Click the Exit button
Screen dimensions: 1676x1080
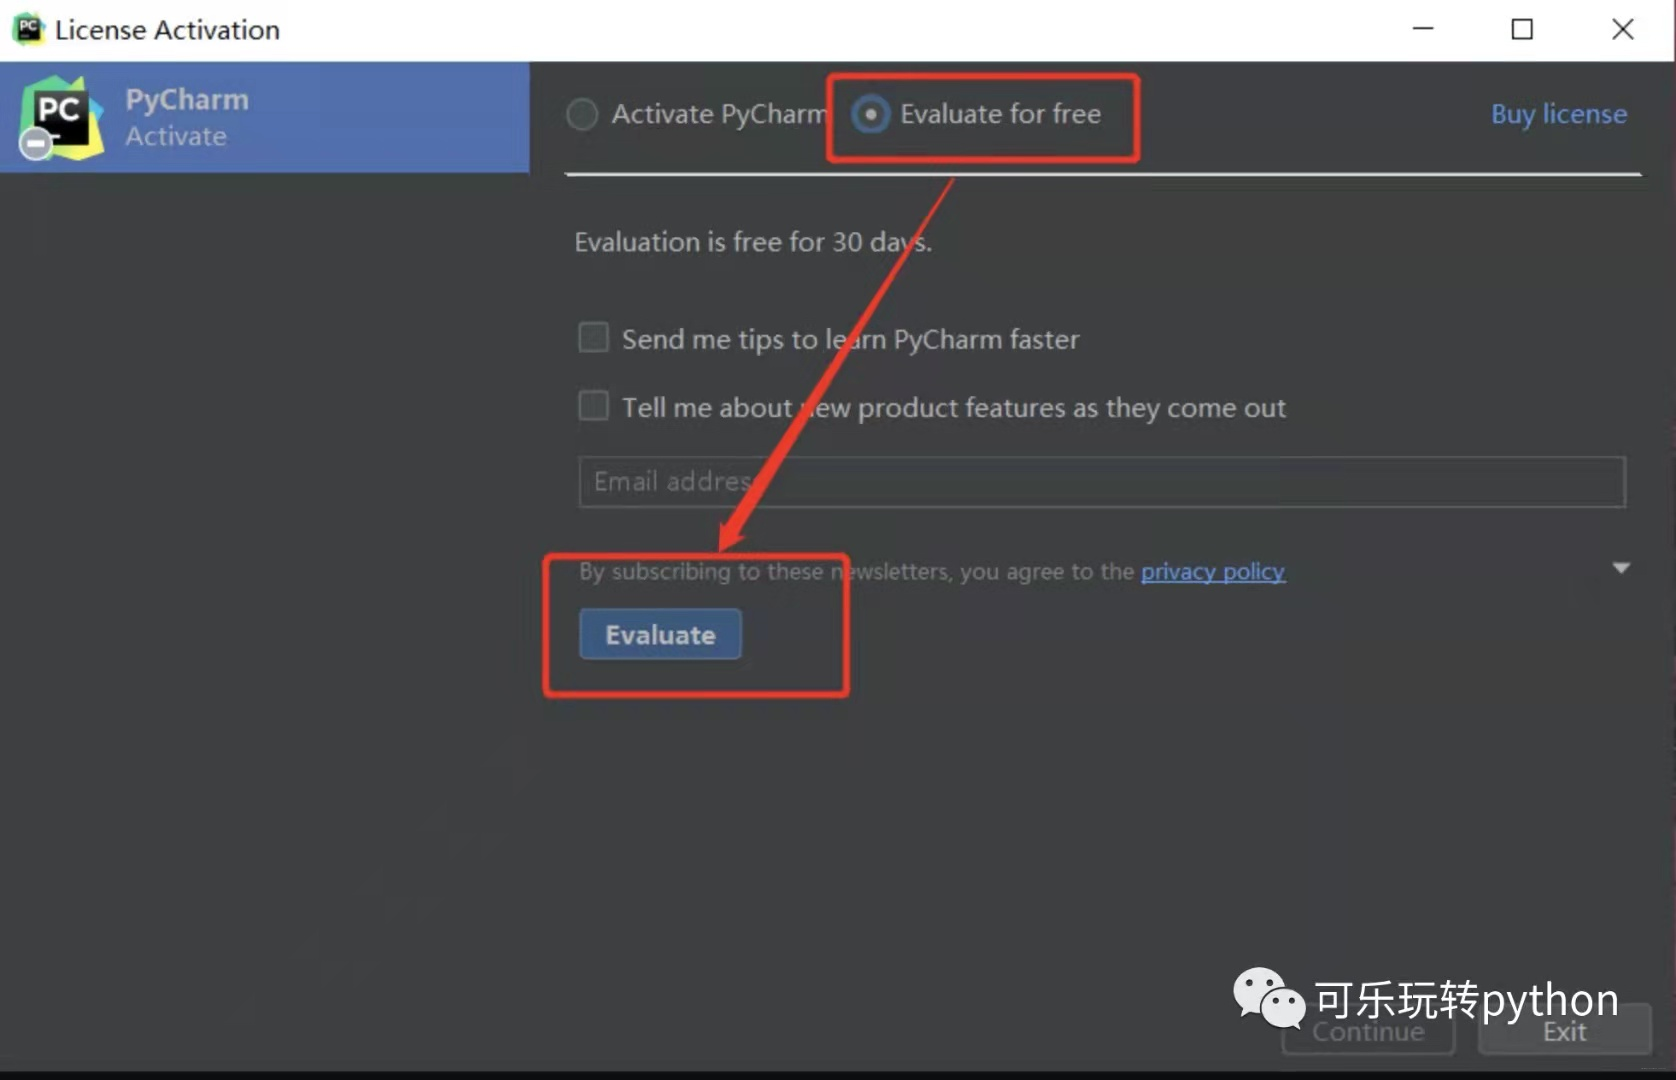[1564, 1031]
